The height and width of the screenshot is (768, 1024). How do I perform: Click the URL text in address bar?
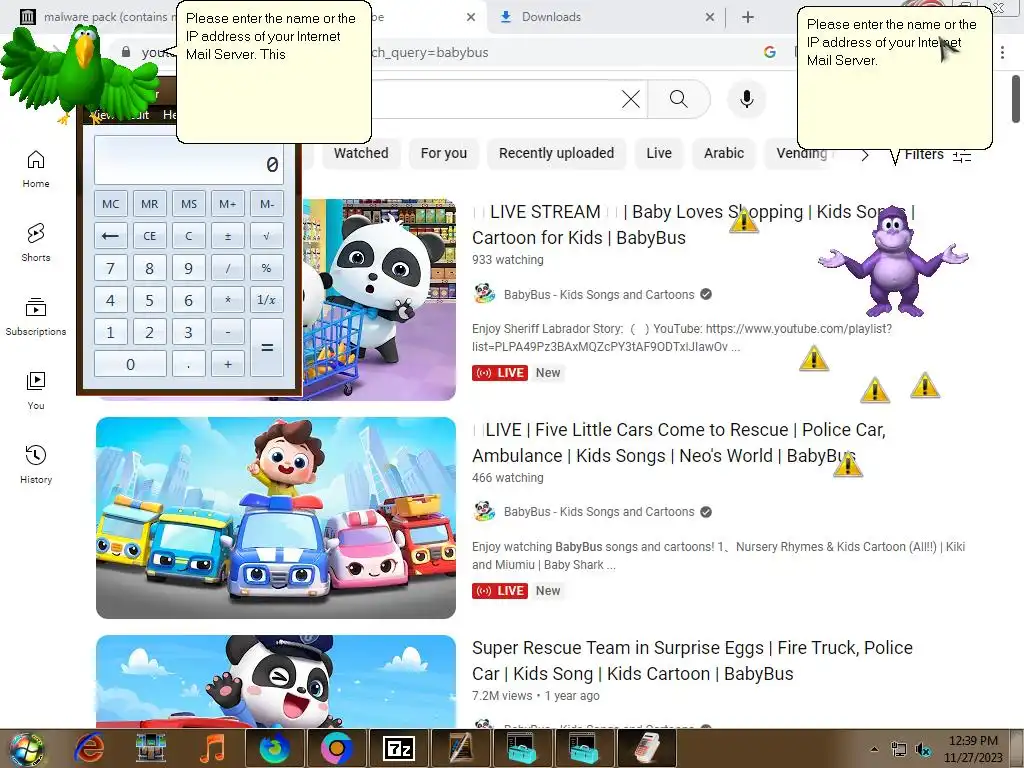(430, 52)
